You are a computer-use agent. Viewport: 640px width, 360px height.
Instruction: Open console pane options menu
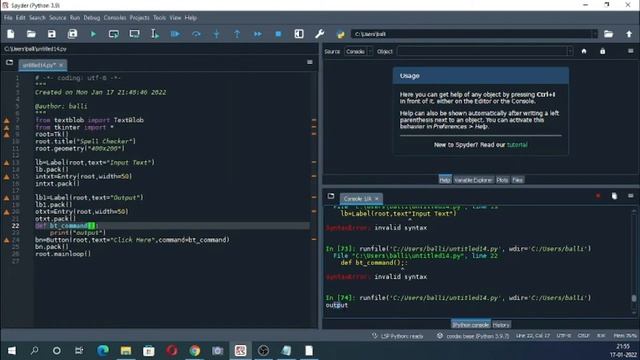point(631,196)
